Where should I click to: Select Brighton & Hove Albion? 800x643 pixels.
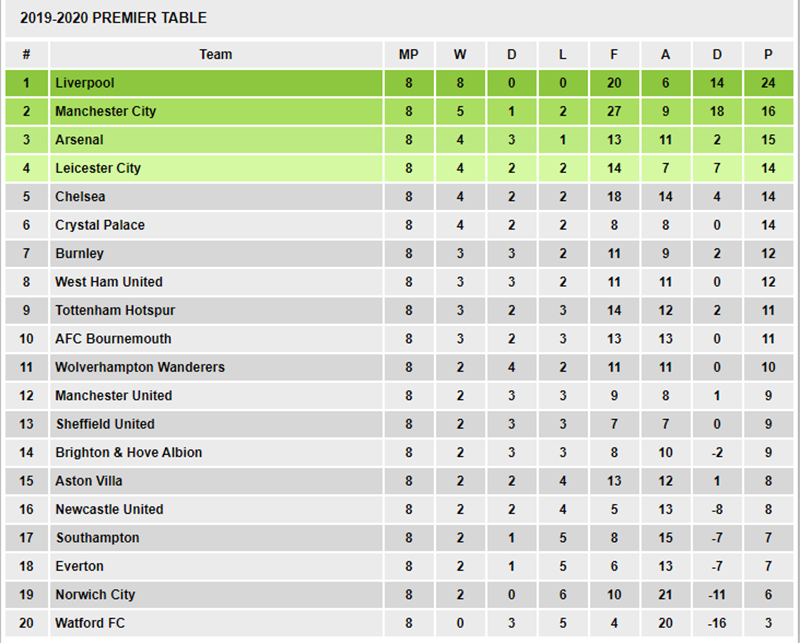[129, 452]
